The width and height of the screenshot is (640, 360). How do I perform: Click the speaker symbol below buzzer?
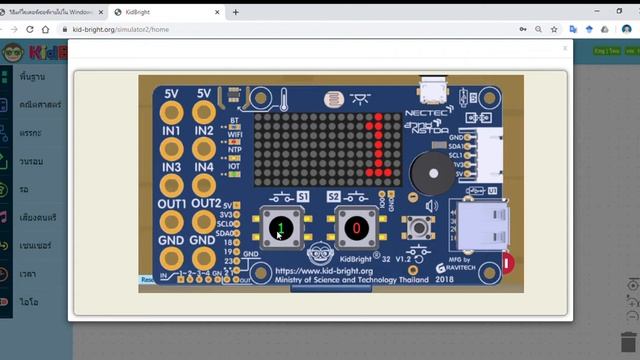click(x=432, y=206)
